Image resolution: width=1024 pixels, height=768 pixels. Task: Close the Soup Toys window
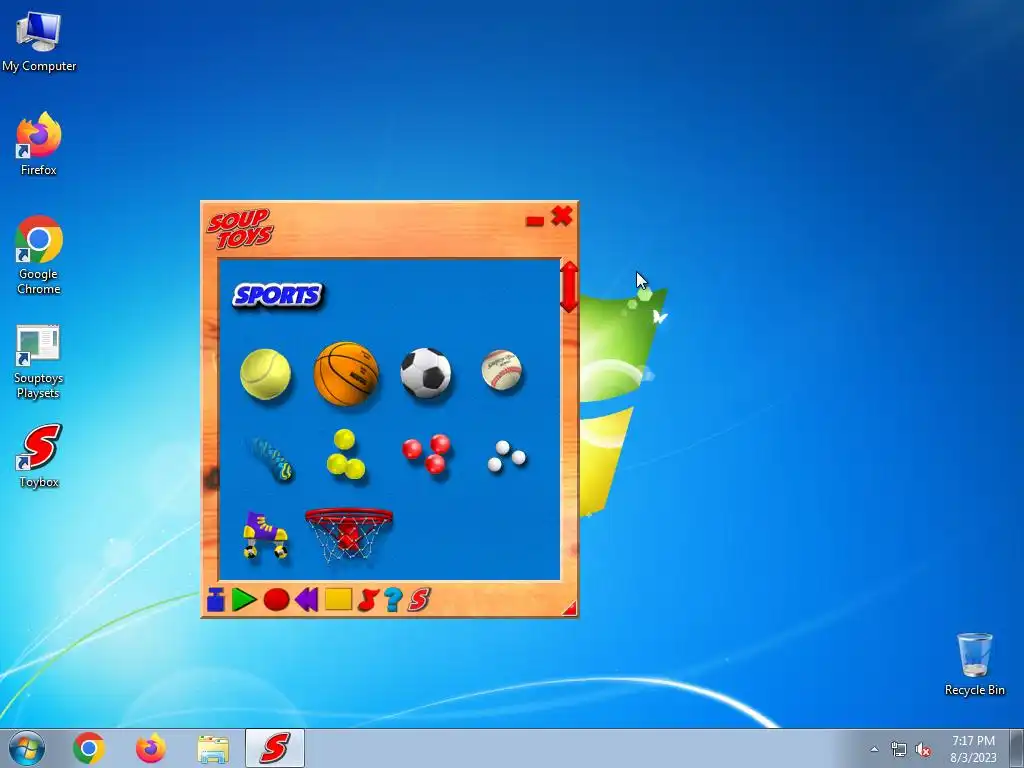562,216
